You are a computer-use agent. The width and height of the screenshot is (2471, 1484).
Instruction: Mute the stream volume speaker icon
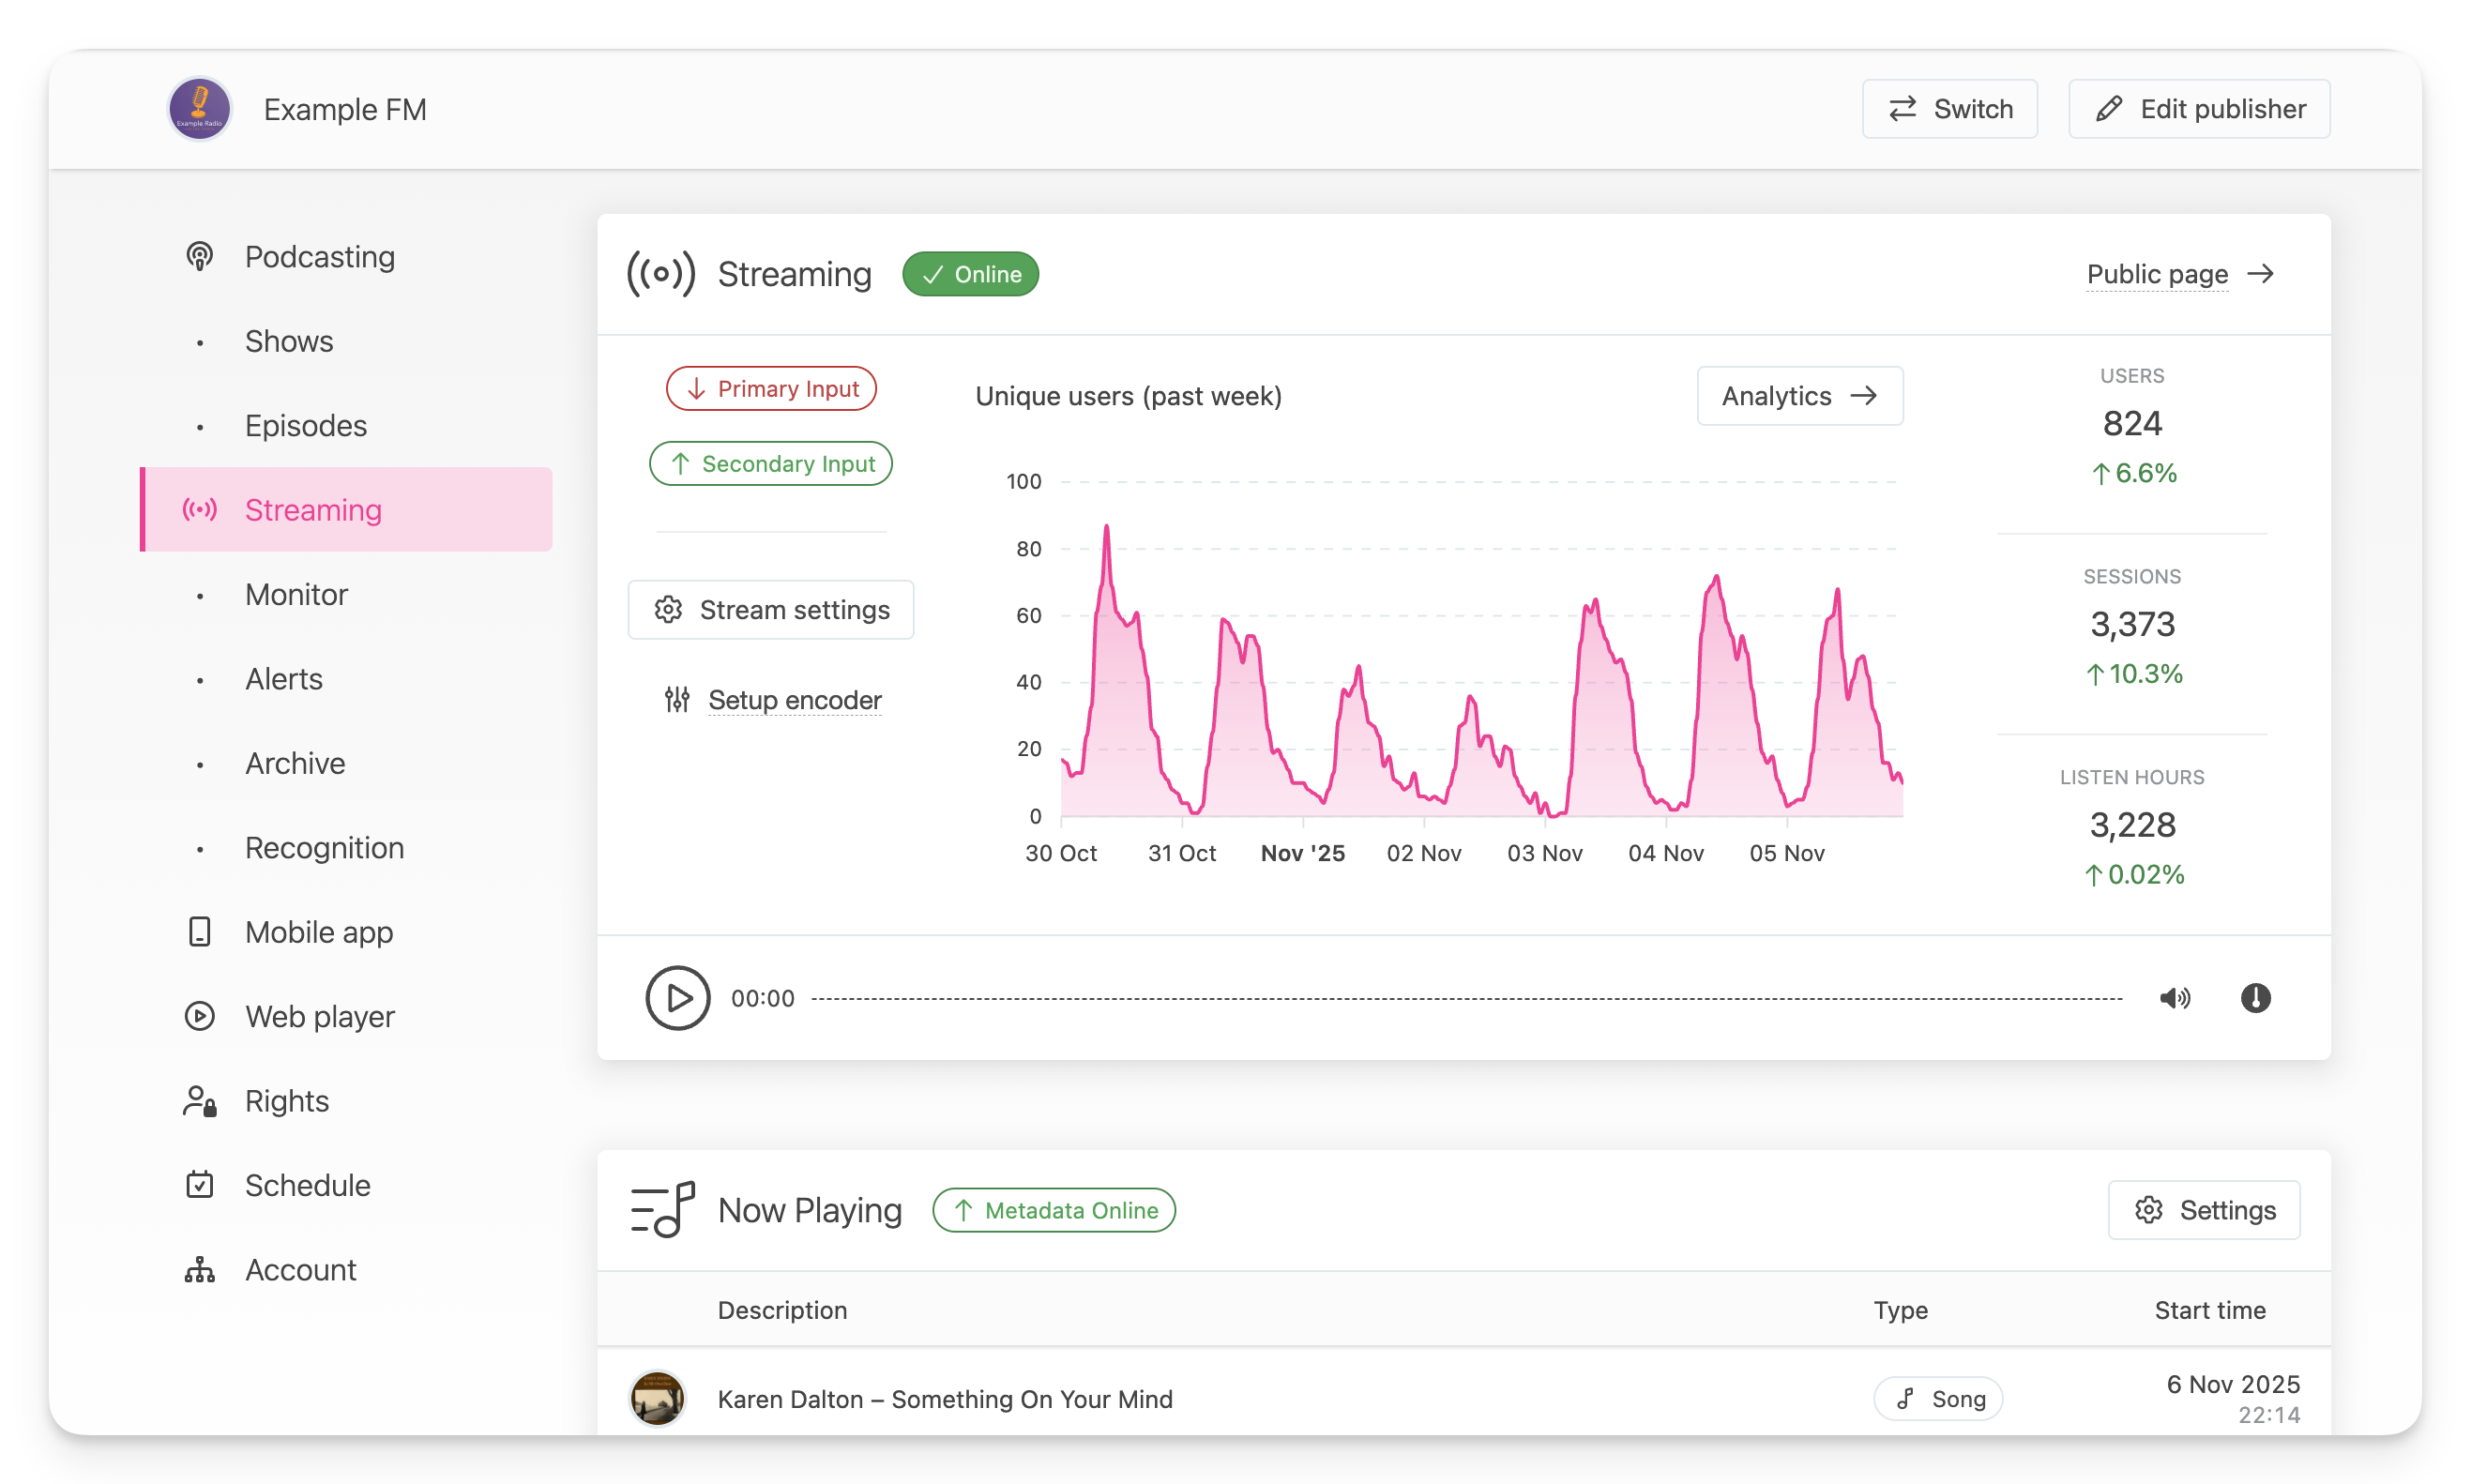tap(2174, 997)
